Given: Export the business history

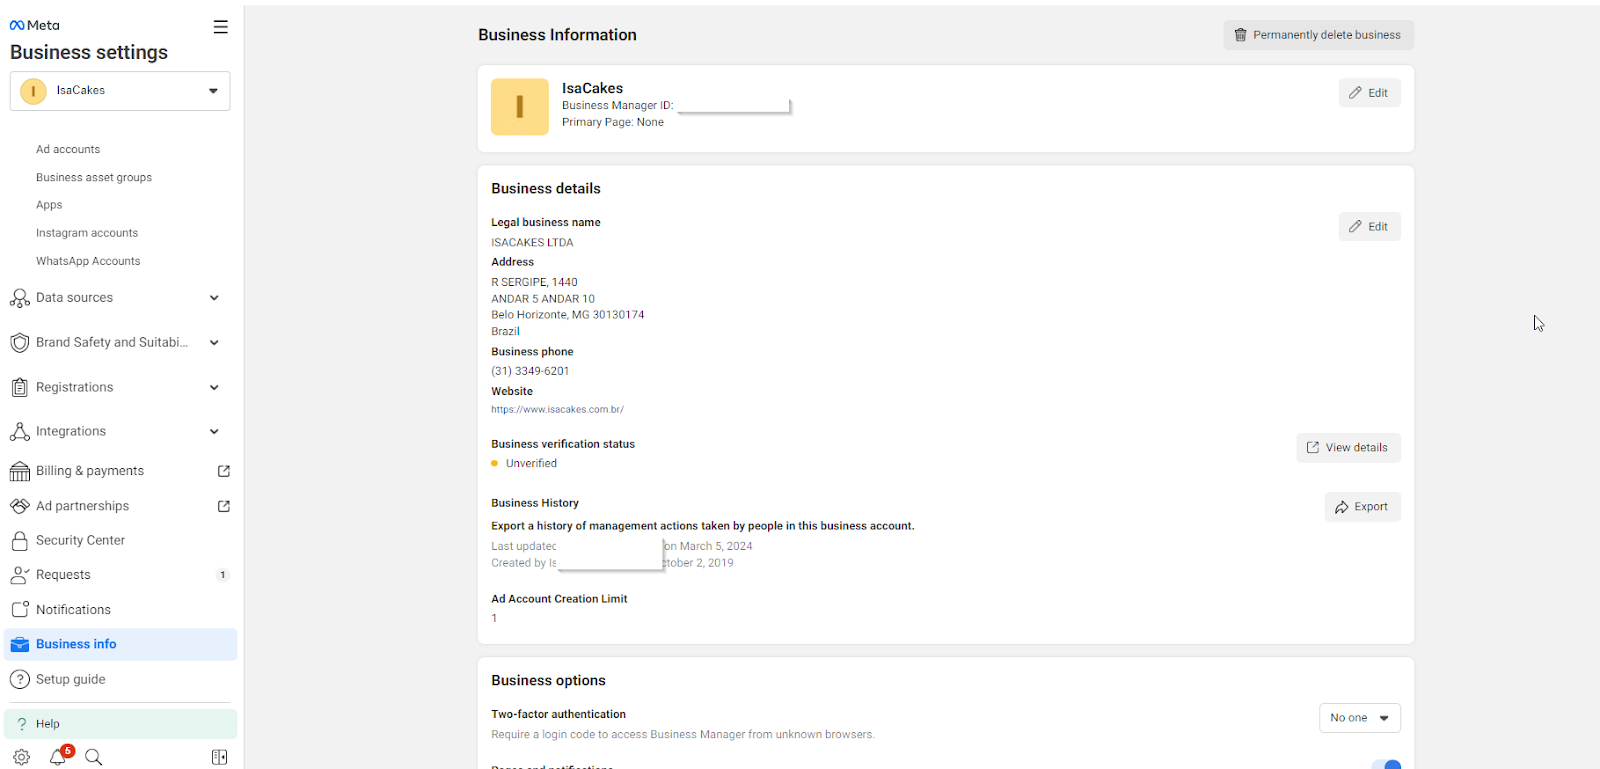Looking at the screenshot, I should (x=1362, y=507).
